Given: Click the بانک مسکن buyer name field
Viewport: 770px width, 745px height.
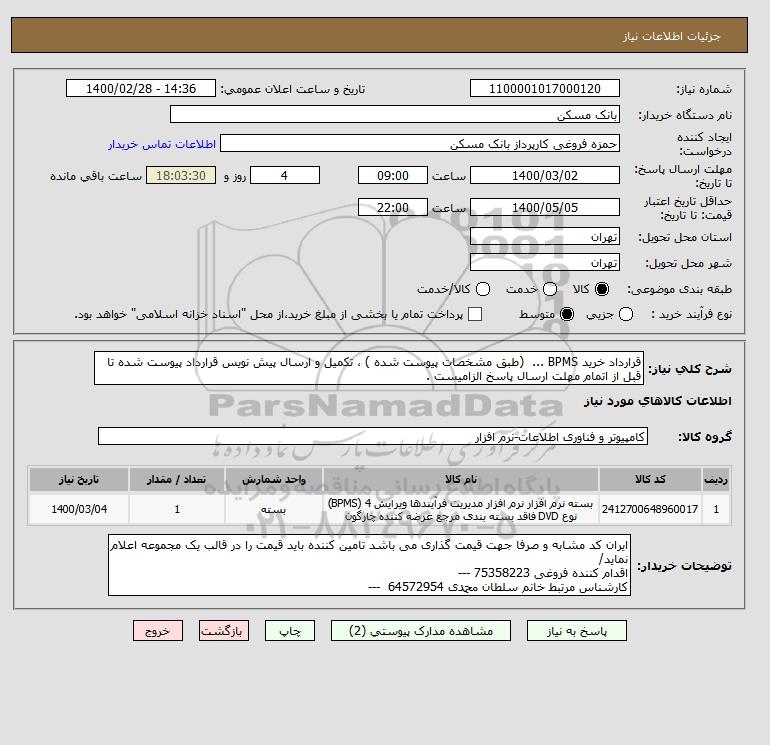Looking at the screenshot, I should 395,114.
